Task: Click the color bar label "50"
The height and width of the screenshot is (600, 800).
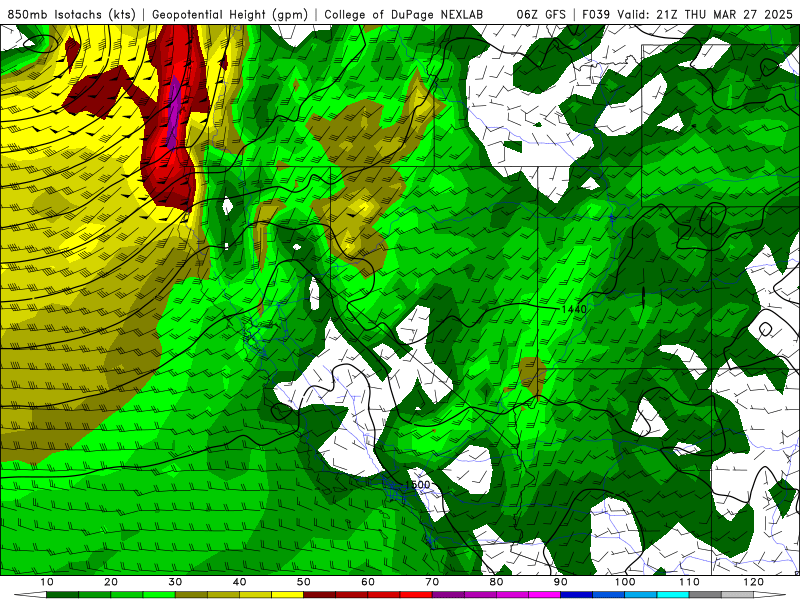Action: 304,582
